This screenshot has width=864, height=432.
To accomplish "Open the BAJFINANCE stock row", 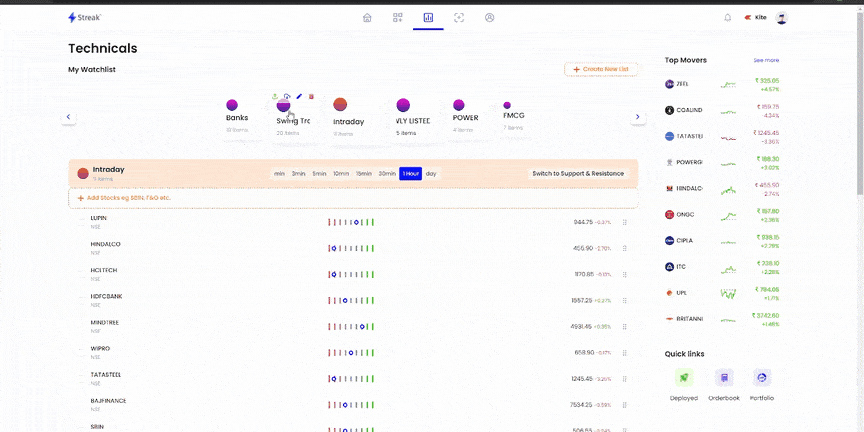I will [353, 405].
